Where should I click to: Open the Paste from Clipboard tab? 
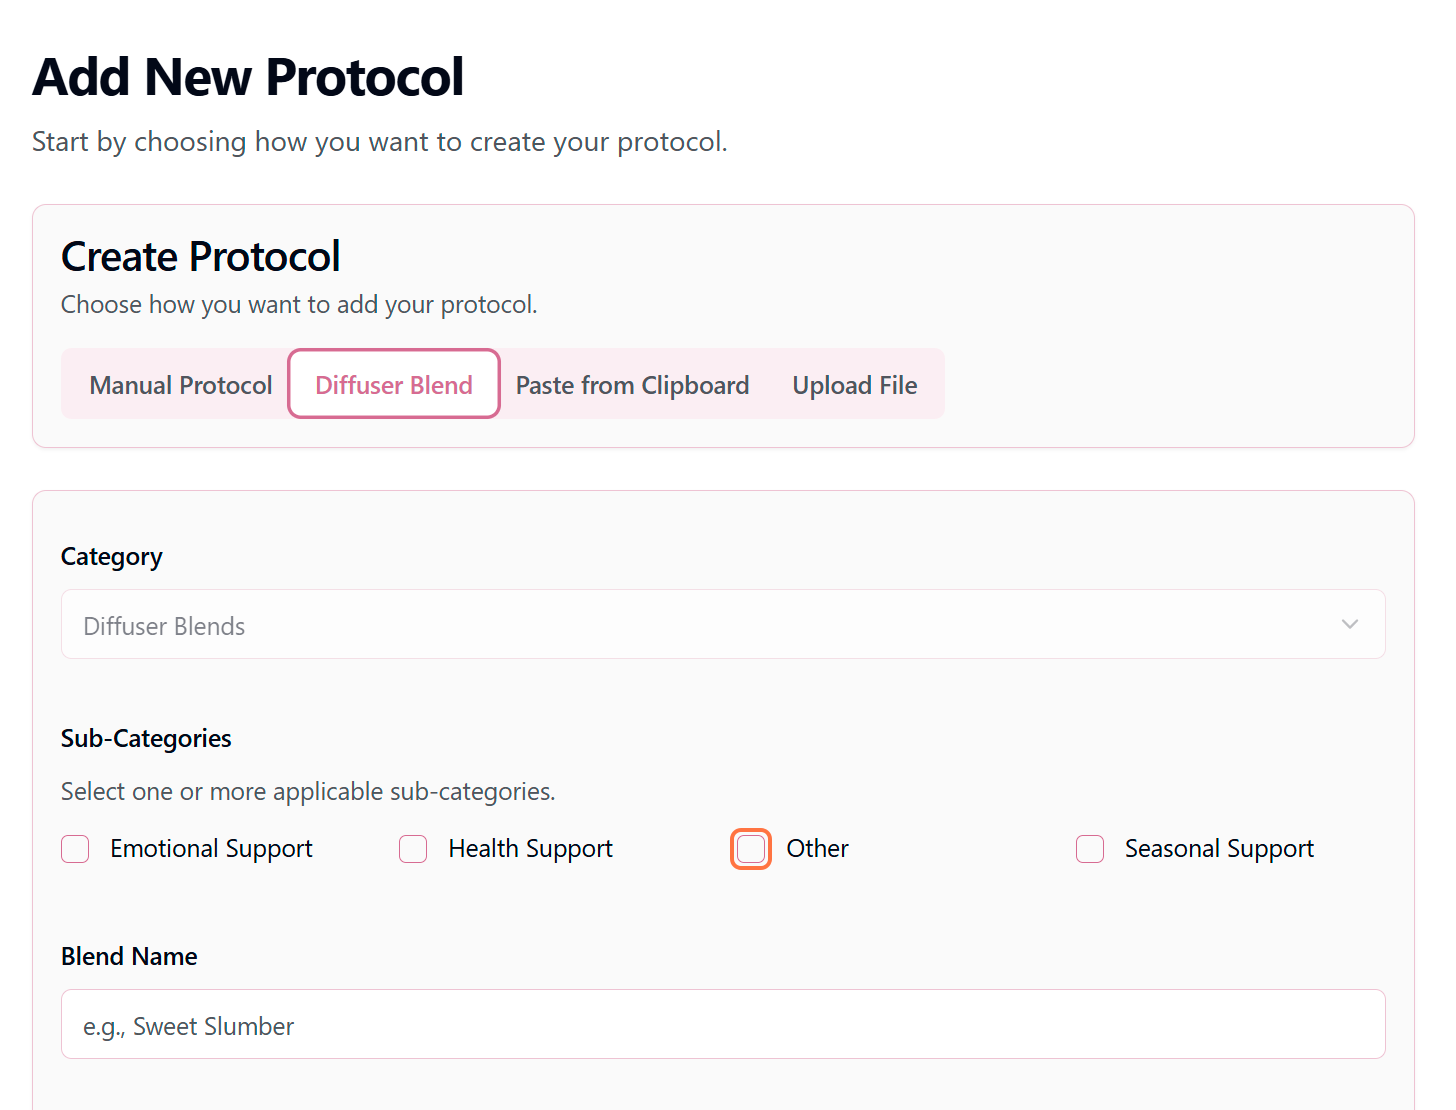coord(632,385)
